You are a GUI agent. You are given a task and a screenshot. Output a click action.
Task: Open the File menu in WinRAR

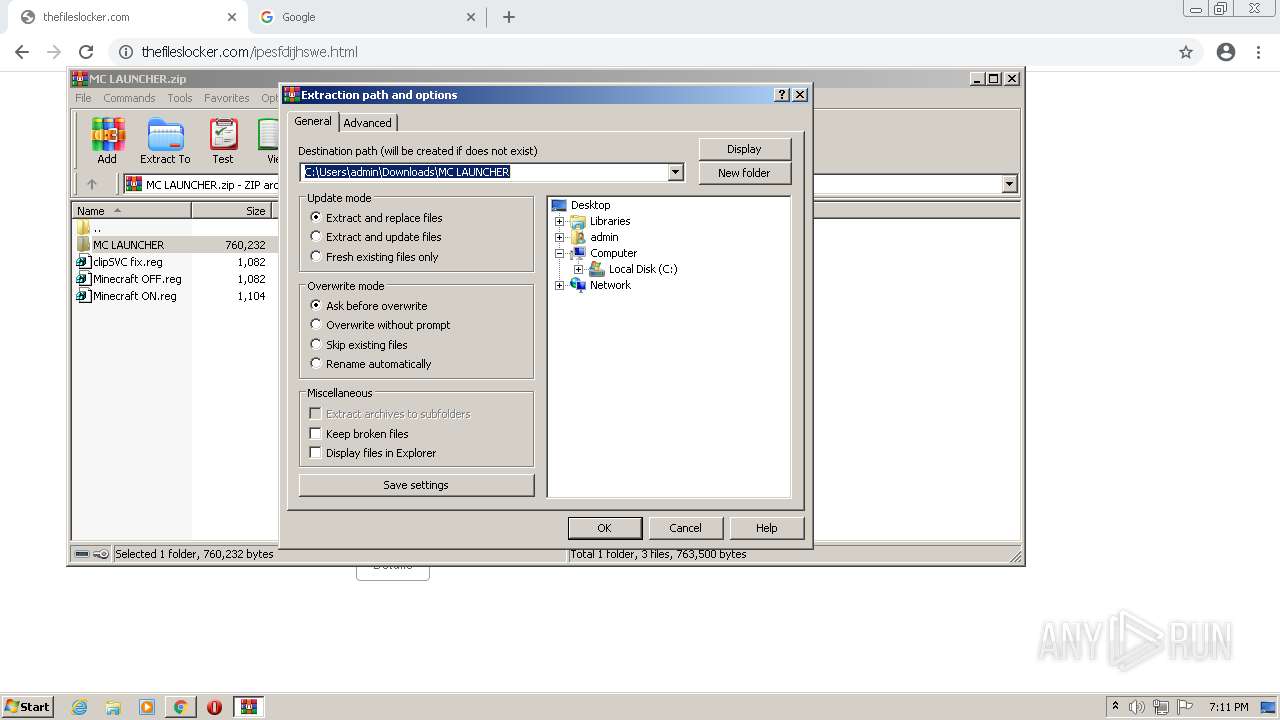tap(83, 98)
